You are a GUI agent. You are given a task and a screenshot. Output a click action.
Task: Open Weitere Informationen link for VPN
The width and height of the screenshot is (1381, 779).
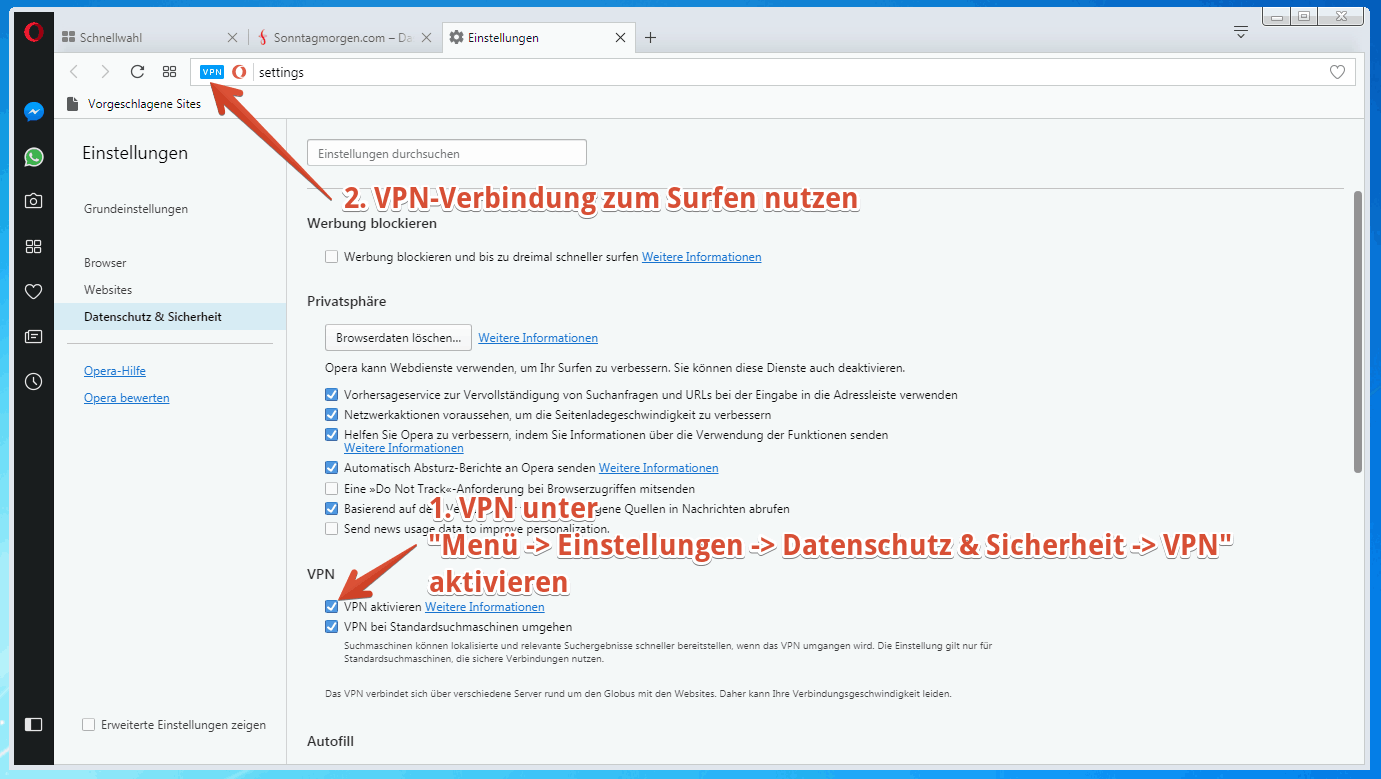pyautogui.click(x=485, y=607)
